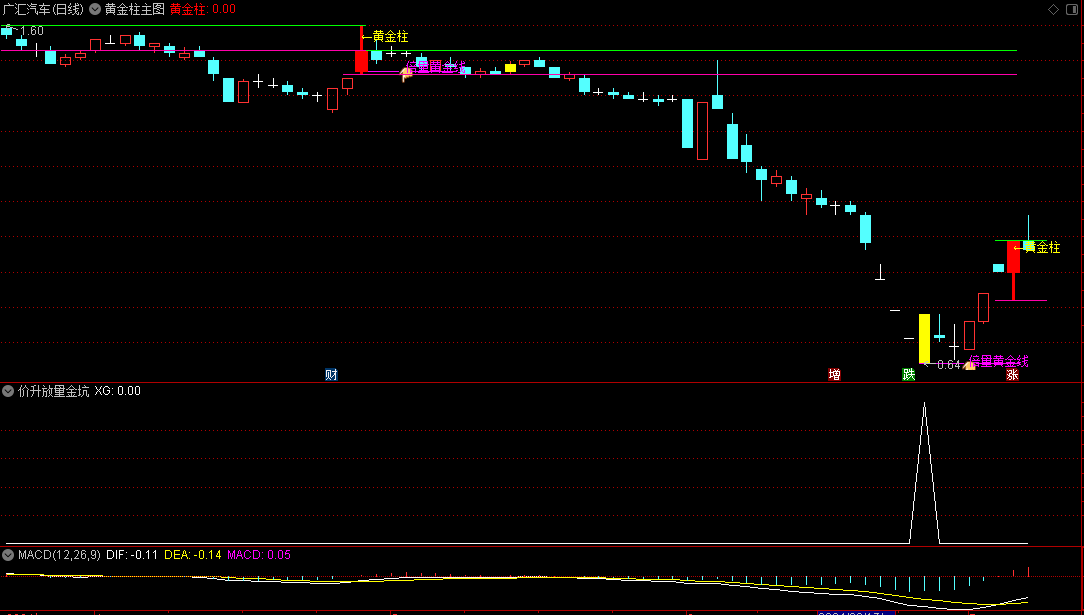
Task: Click the 跌 event marker
Action: pos(909,375)
